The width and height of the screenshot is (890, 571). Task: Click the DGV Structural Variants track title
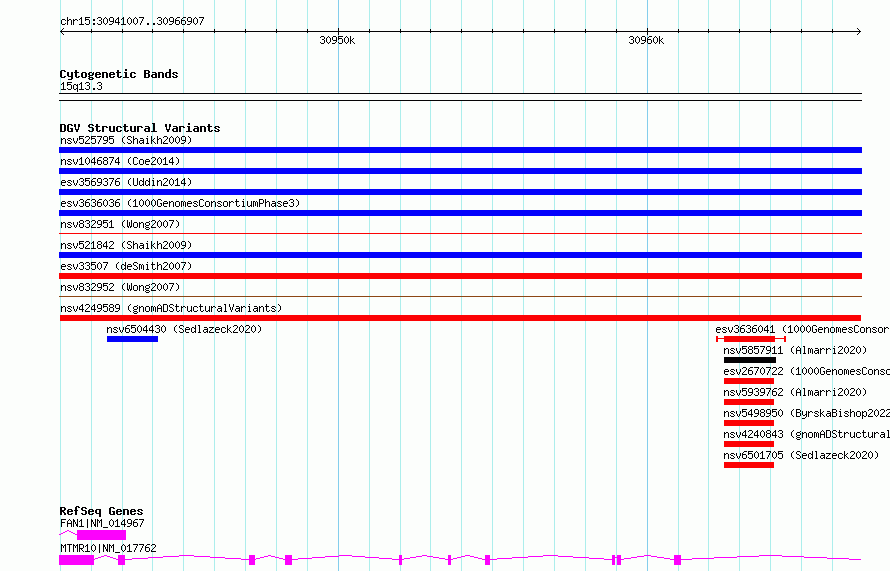click(140, 128)
